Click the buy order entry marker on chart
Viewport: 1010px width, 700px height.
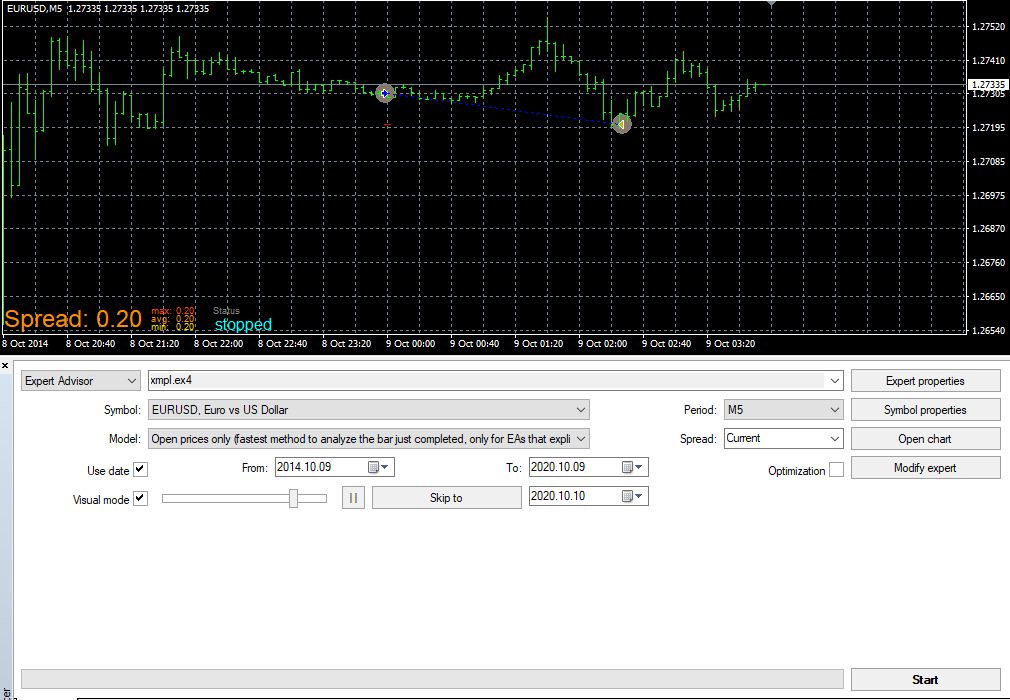click(x=385, y=93)
